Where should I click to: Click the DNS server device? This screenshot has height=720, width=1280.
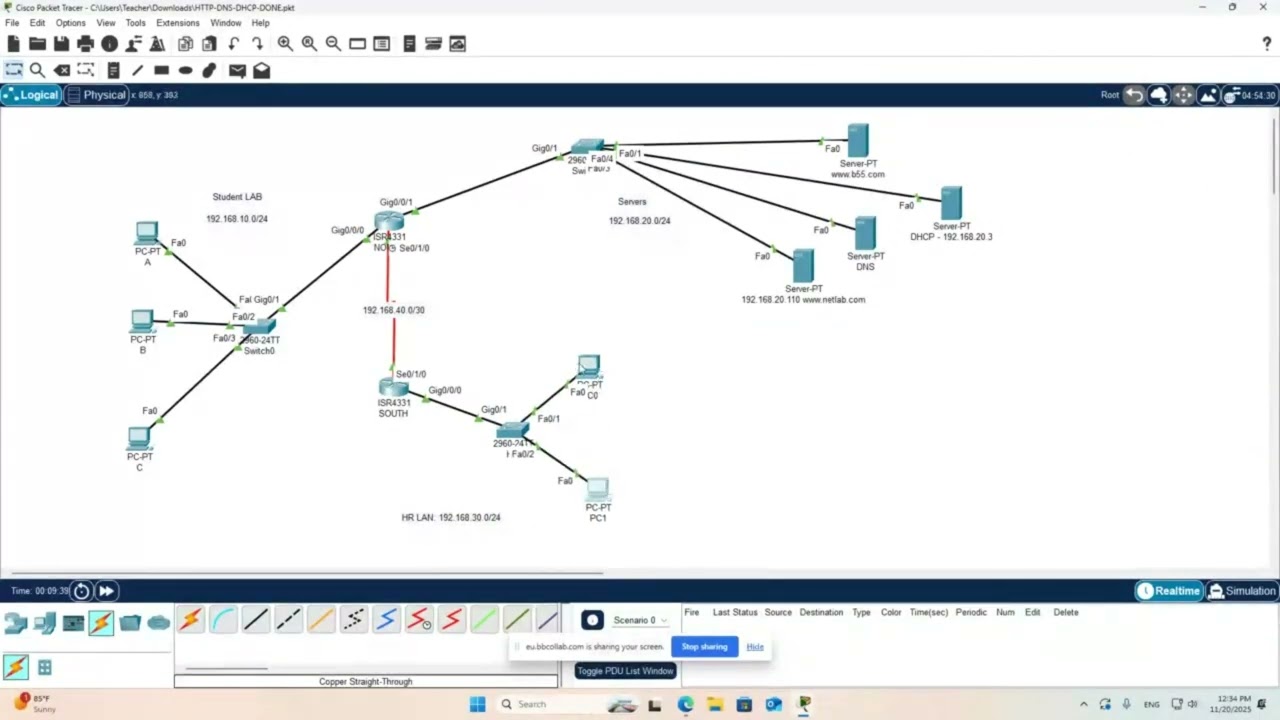pos(865,234)
